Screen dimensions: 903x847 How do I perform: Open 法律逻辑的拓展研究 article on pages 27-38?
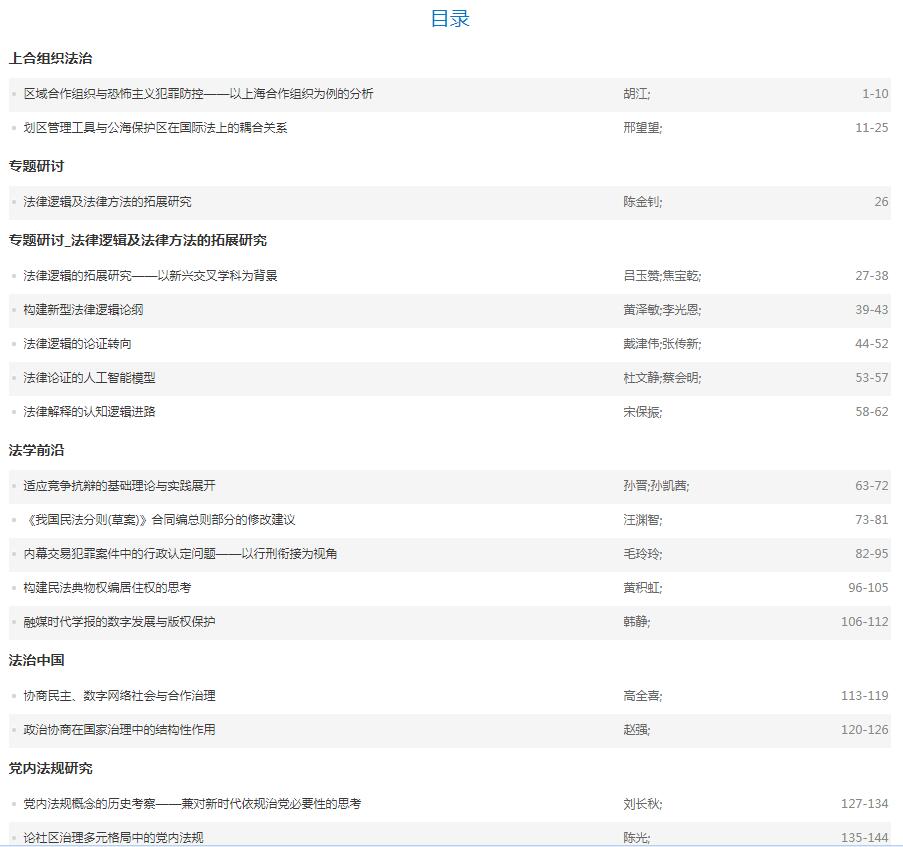coord(150,276)
